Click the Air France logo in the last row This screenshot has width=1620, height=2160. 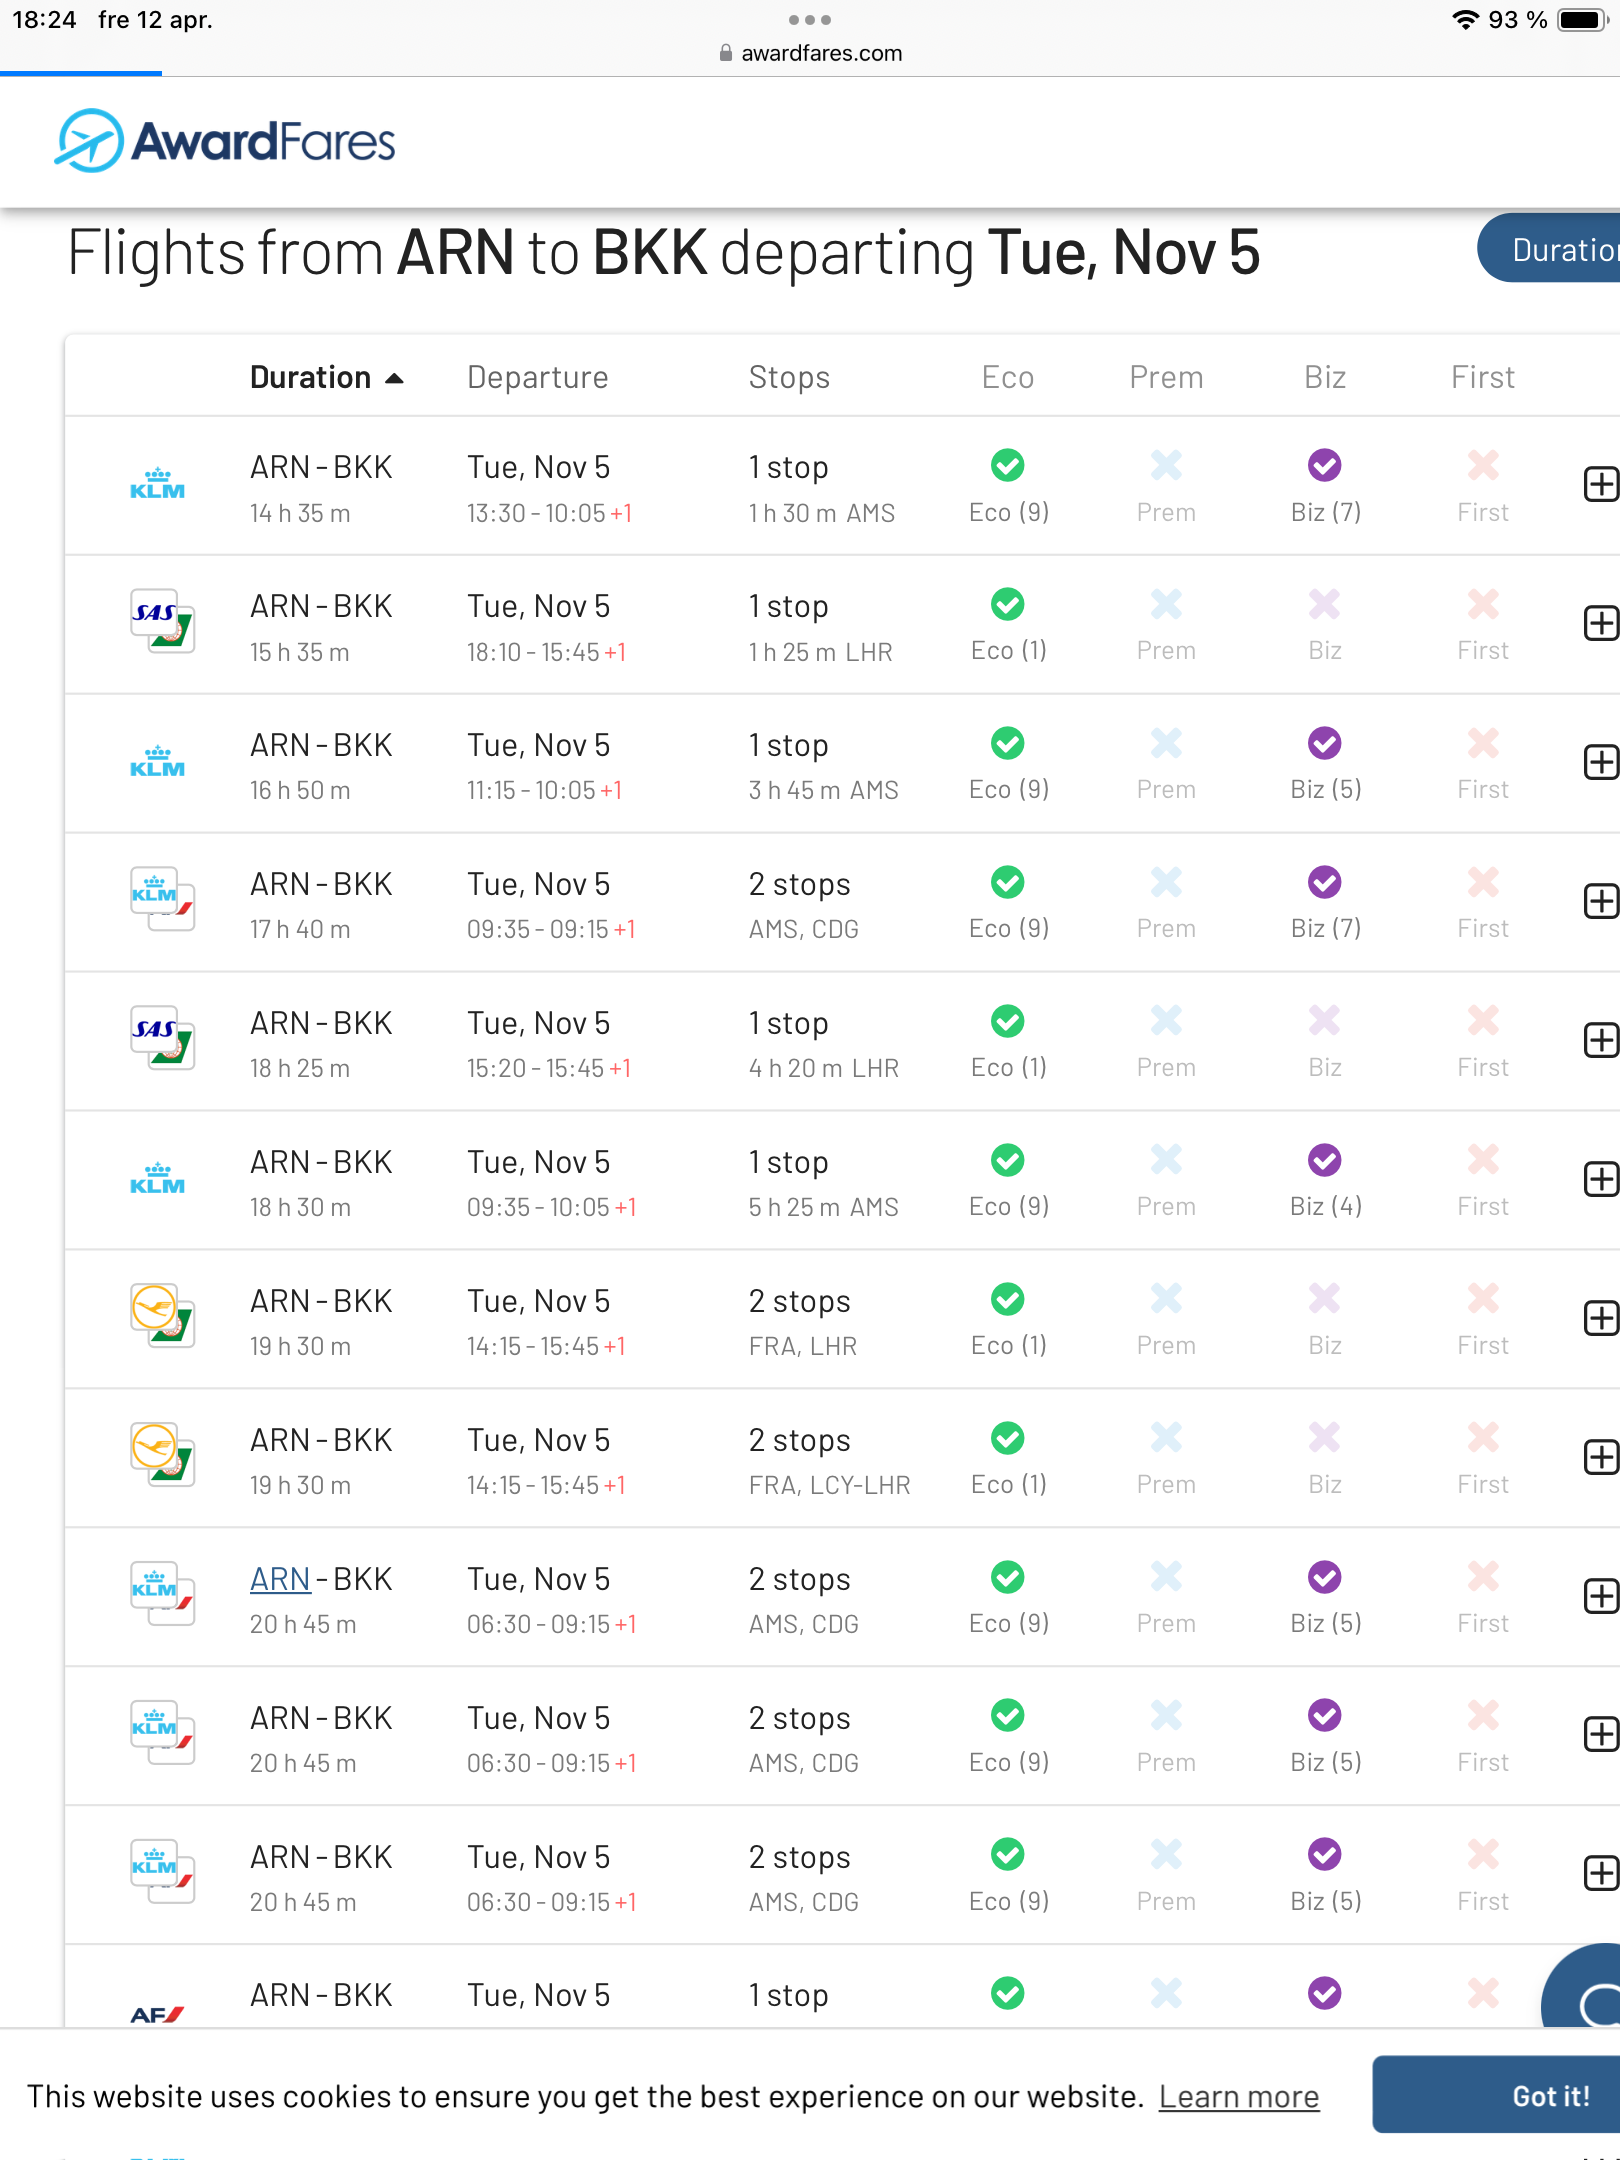[x=157, y=2014]
